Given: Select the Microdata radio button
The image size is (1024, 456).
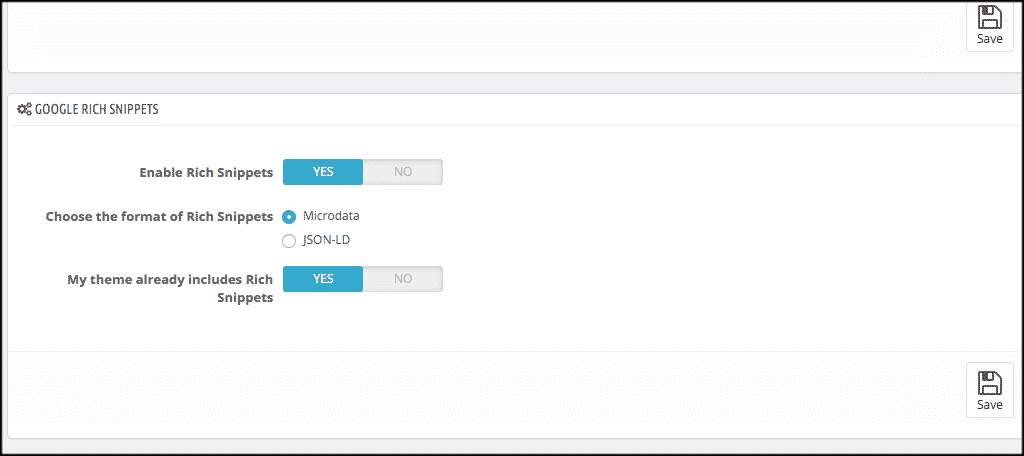Looking at the screenshot, I should click(x=289, y=216).
